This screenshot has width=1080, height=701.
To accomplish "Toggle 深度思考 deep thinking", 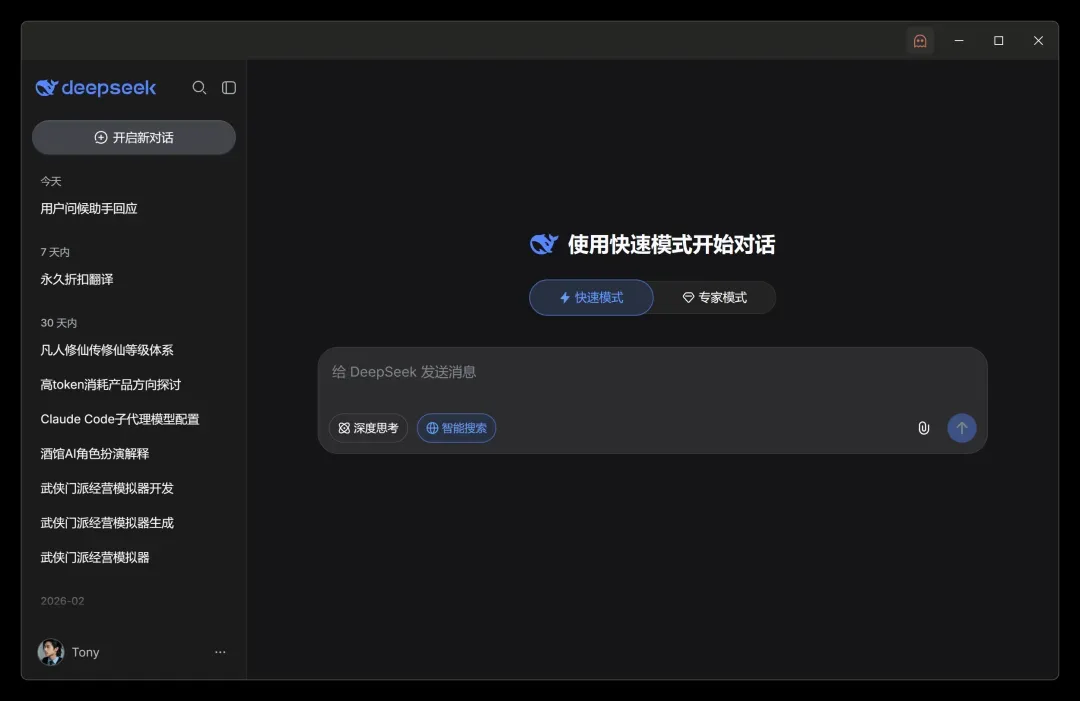I will click(x=368, y=428).
